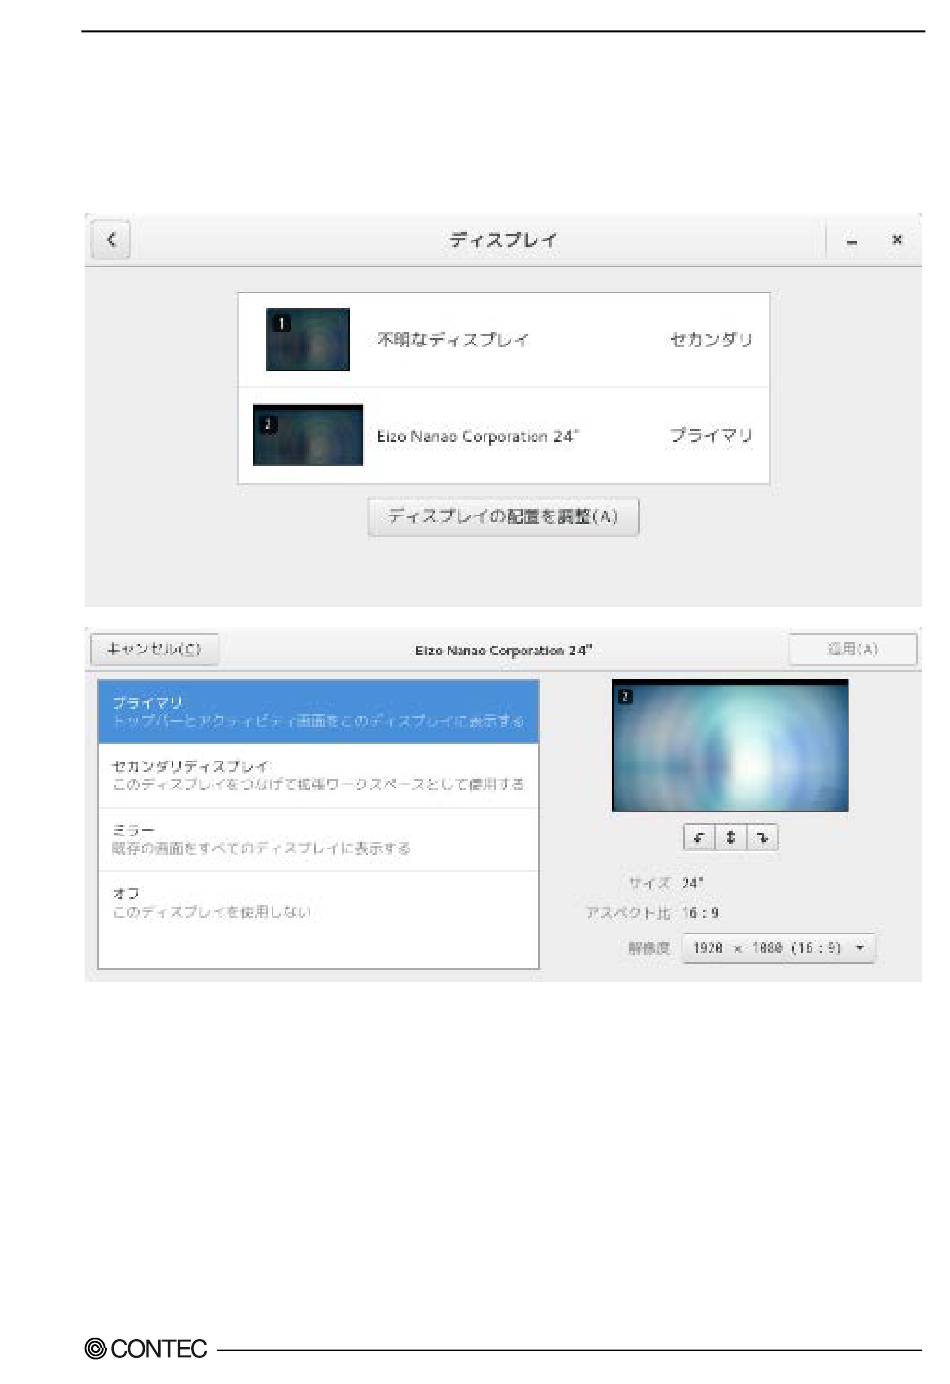Click the キャンセル(C) button
This screenshot has width=950, height=1384.
click(x=154, y=649)
